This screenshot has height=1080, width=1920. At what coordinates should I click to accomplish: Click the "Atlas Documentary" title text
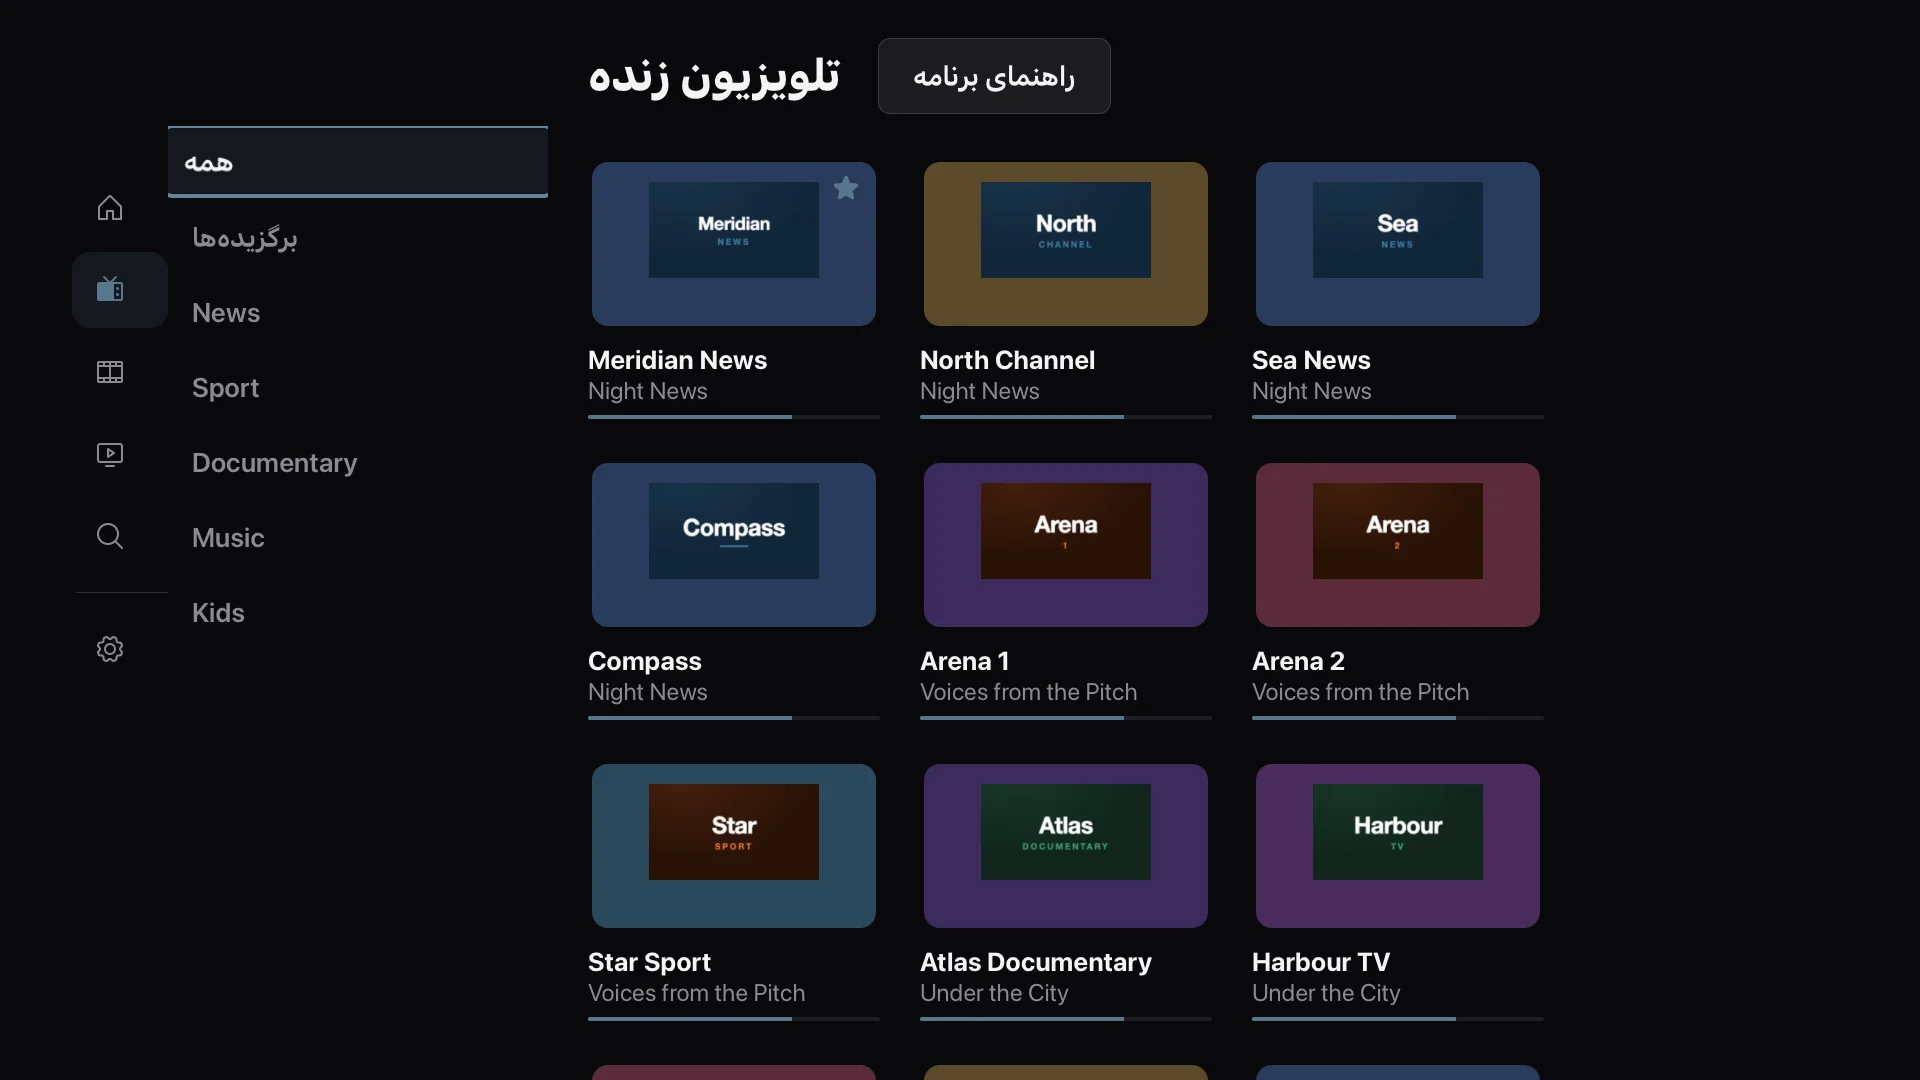point(1036,962)
